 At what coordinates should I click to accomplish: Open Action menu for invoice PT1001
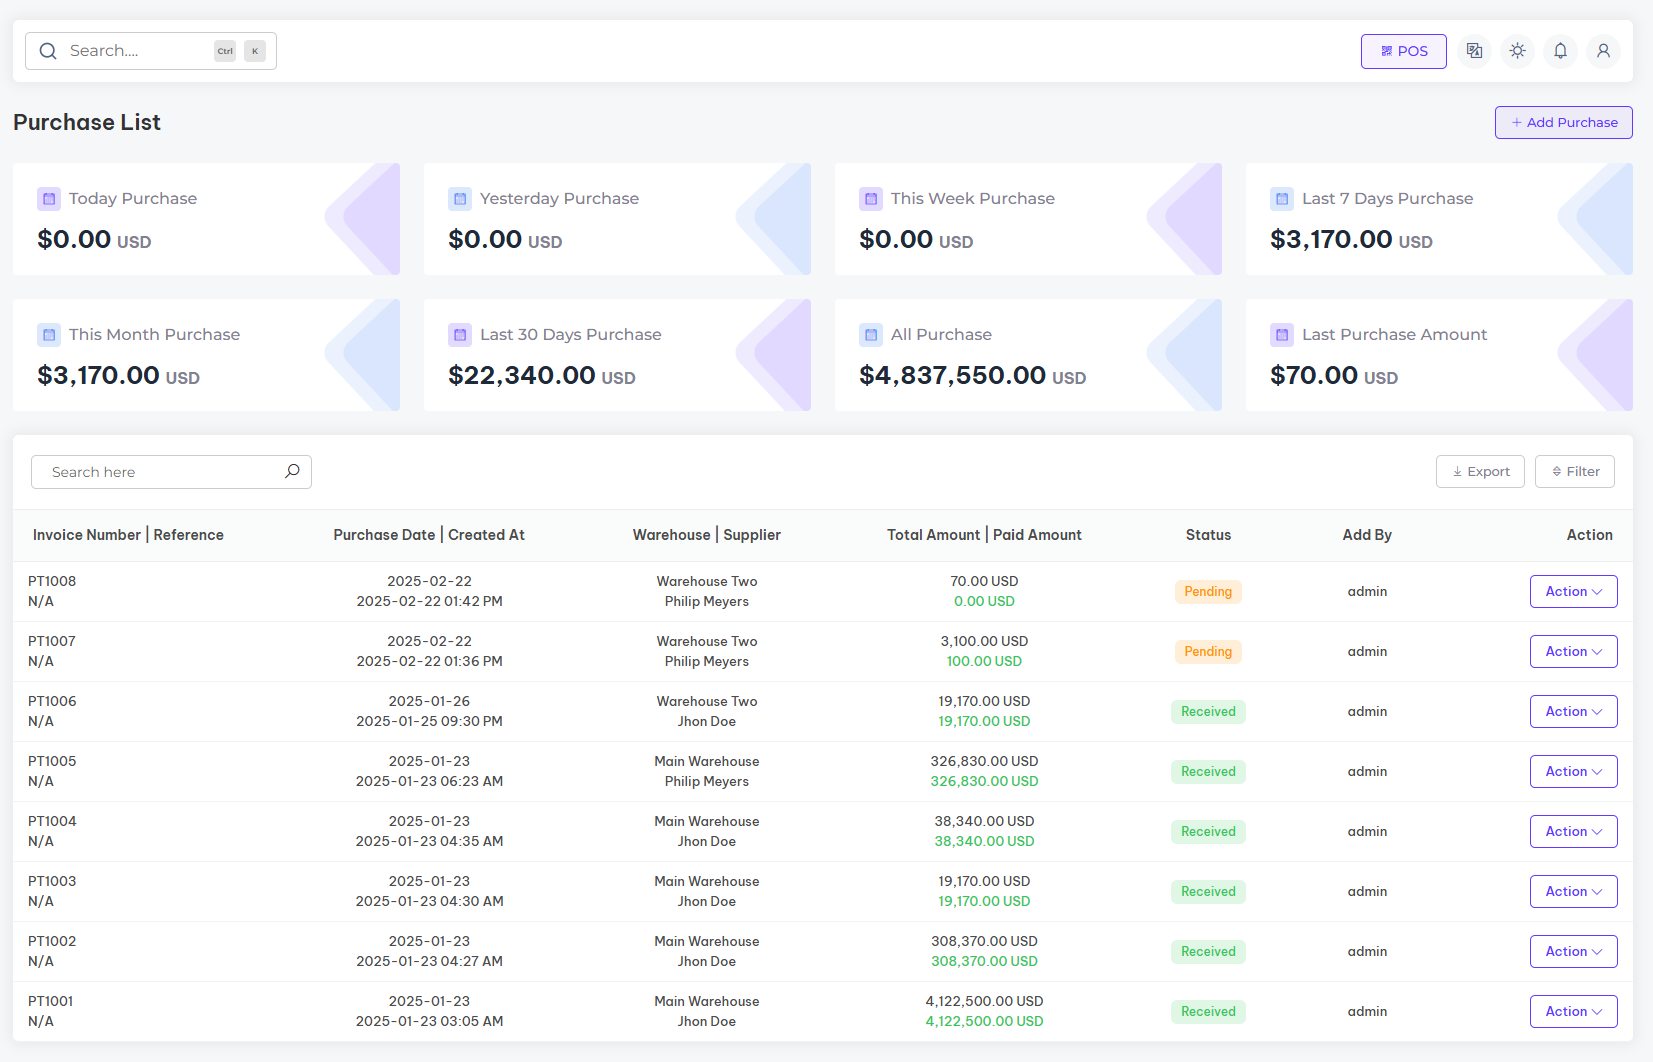click(x=1573, y=1012)
